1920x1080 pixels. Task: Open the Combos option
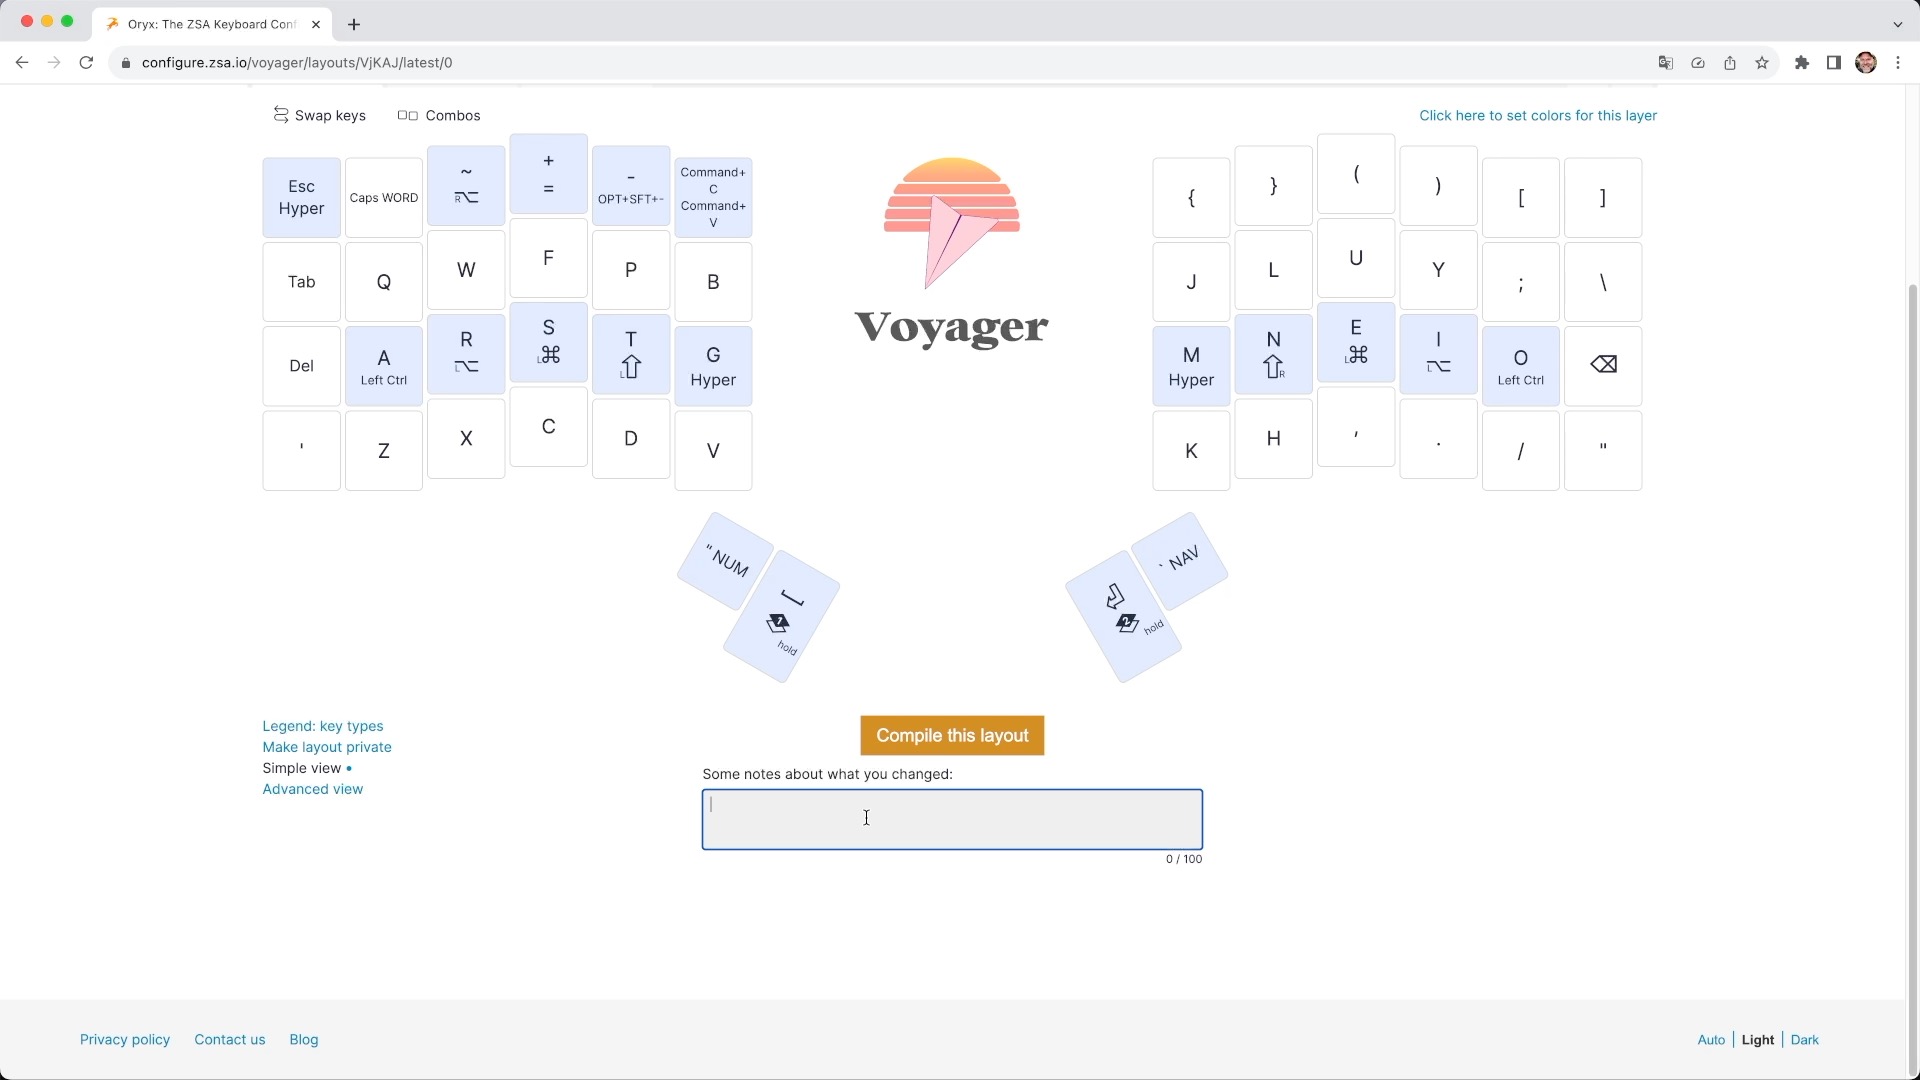tap(439, 115)
